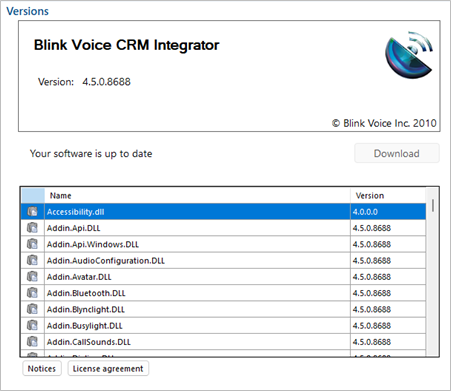The image size is (451, 391).
Task: Click the version cell of Addin.Avatar.DLL
Action: pyautogui.click(x=388, y=277)
